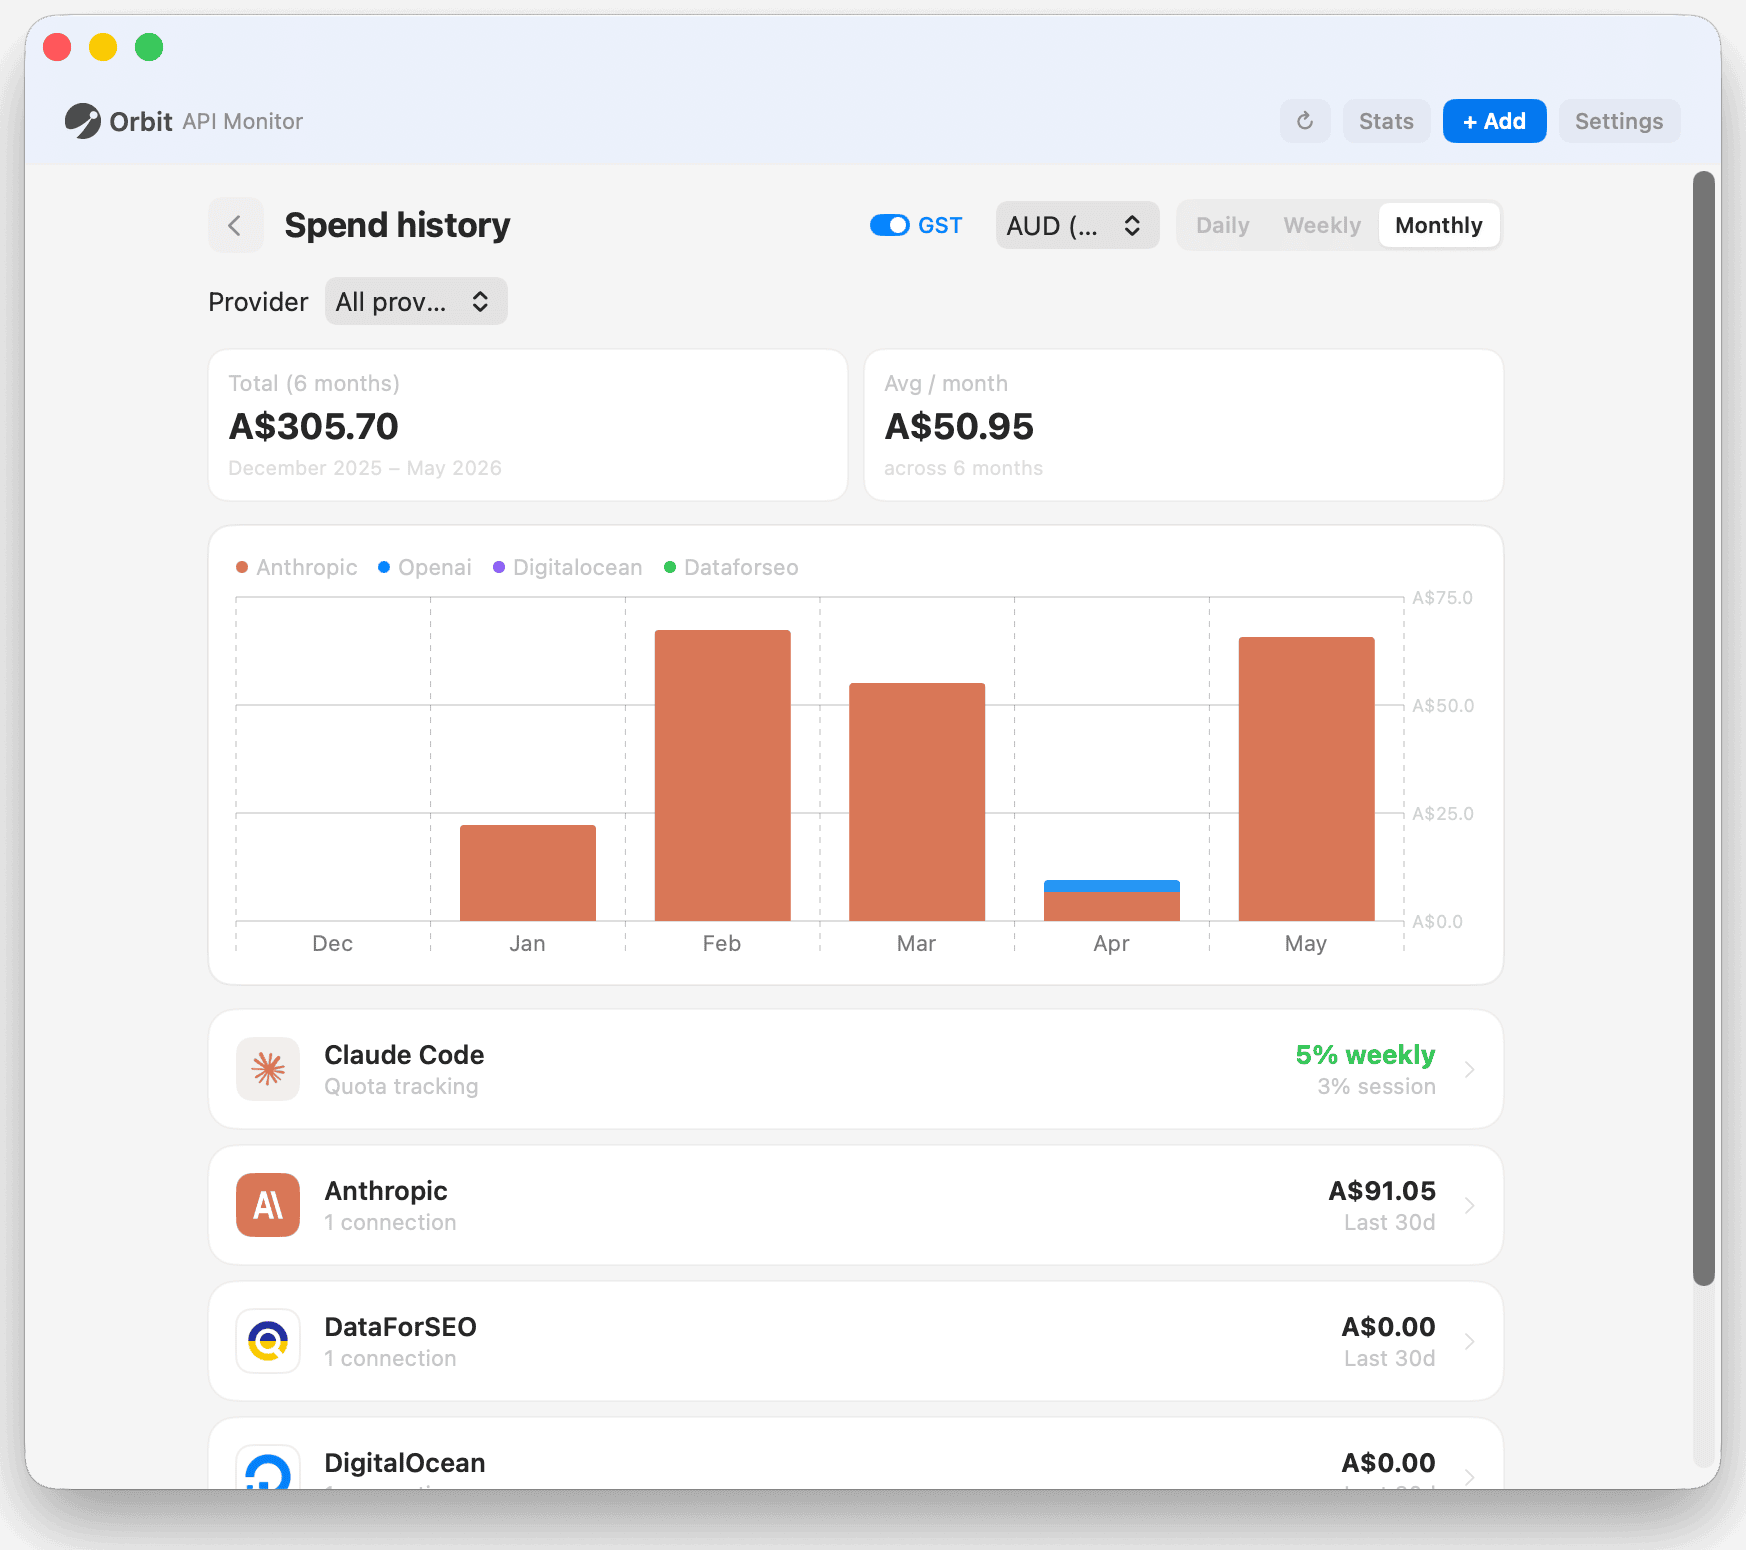Open the Claude Code starburst icon

click(x=268, y=1069)
